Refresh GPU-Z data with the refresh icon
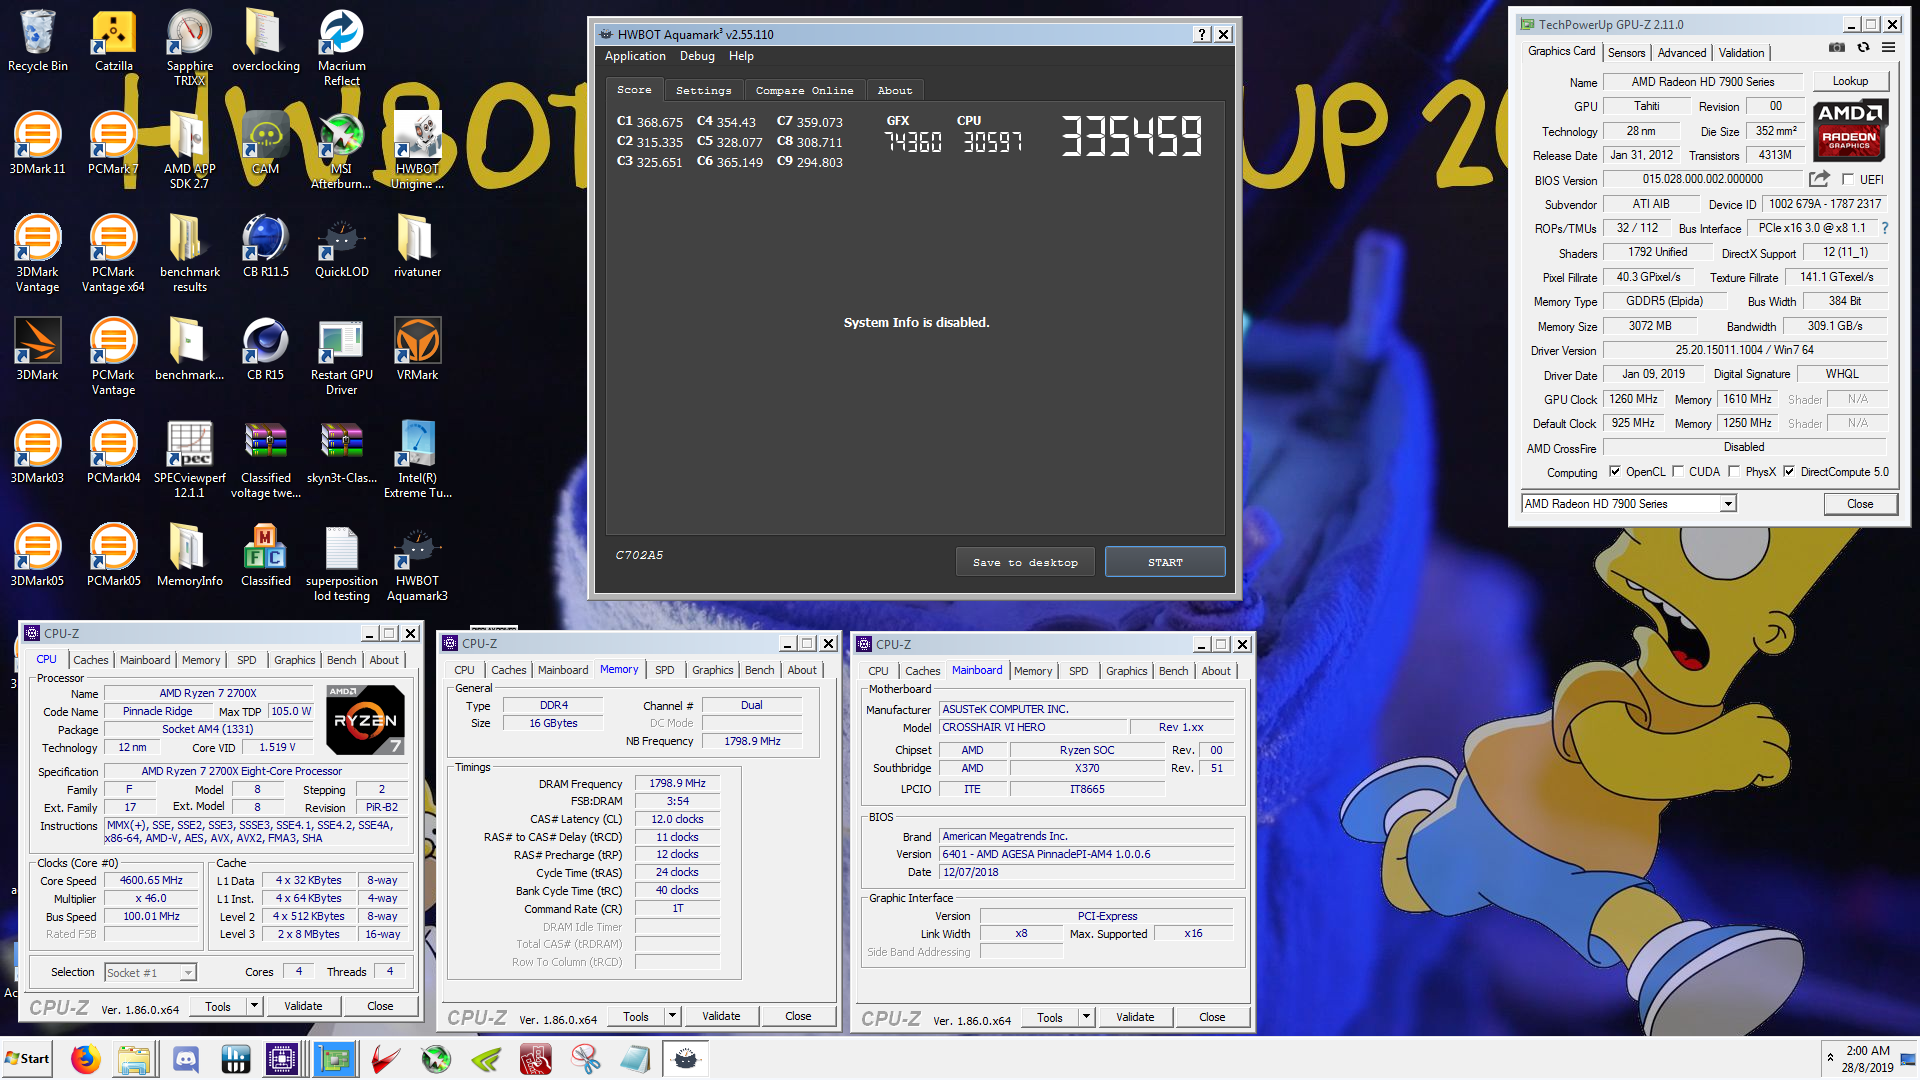The width and height of the screenshot is (1920, 1080). point(1863,48)
